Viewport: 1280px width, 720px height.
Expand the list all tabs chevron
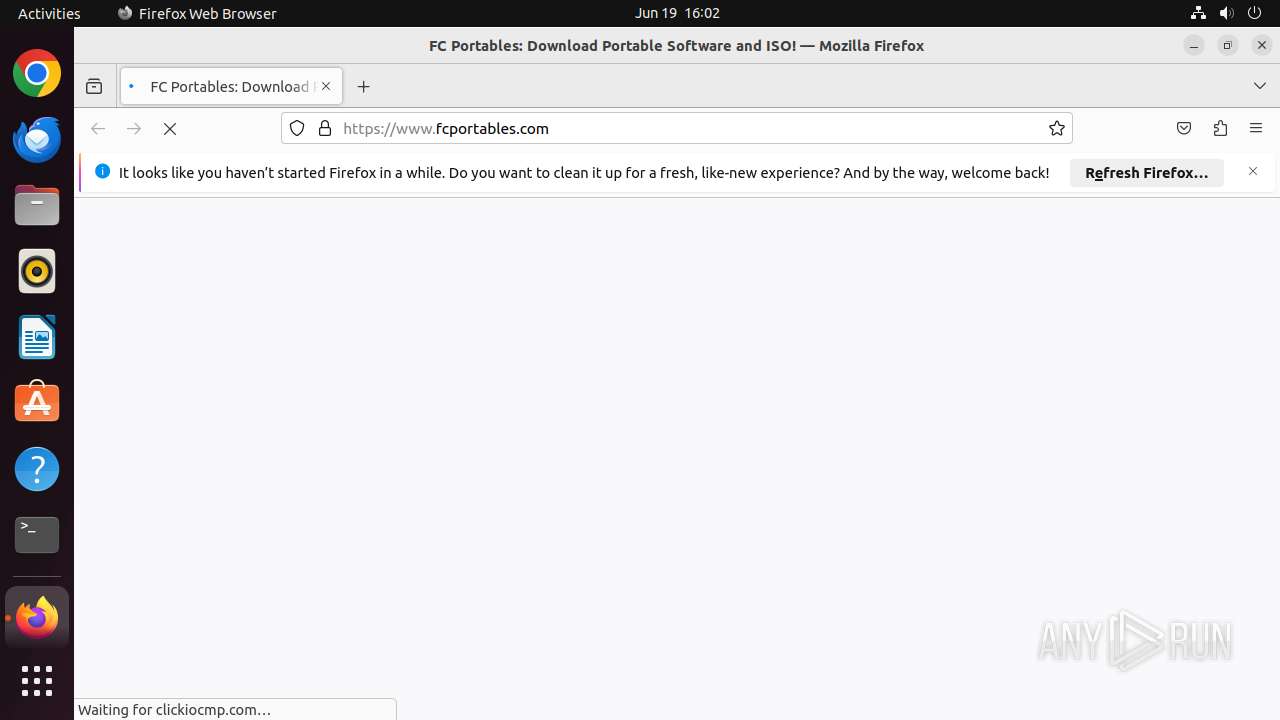click(1260, 86)
